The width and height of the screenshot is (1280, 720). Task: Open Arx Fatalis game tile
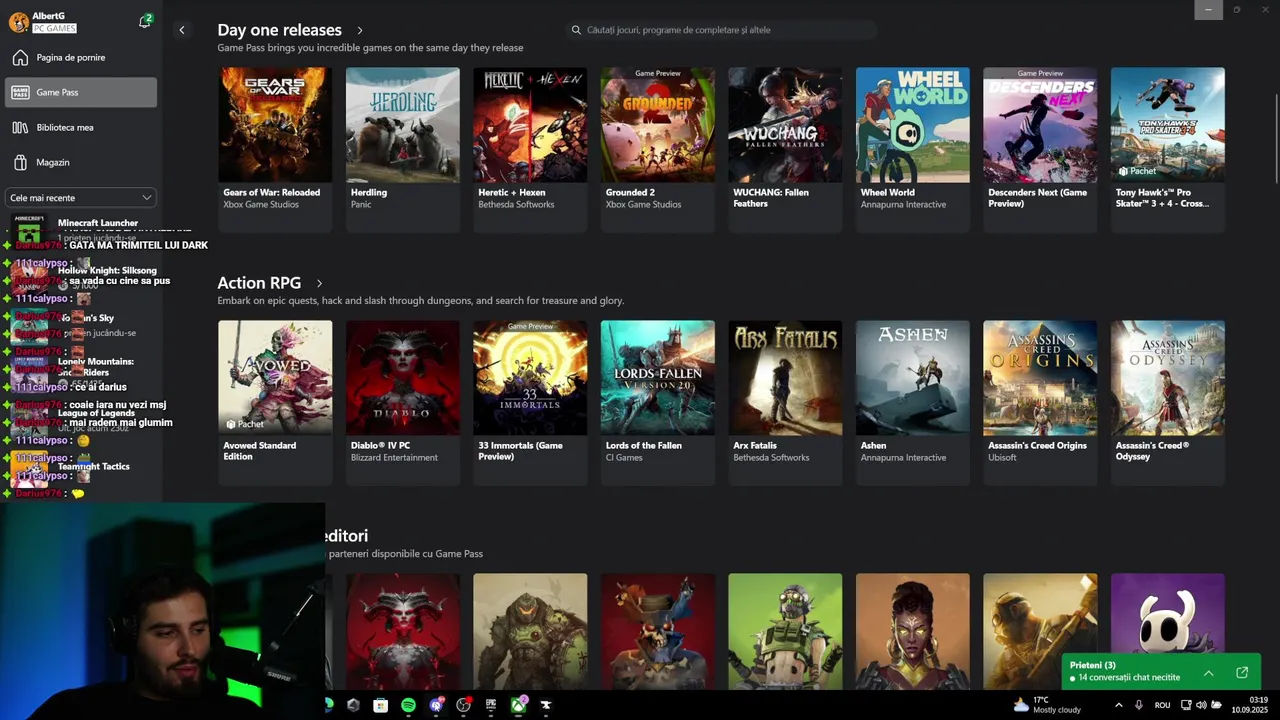point(785,402)
